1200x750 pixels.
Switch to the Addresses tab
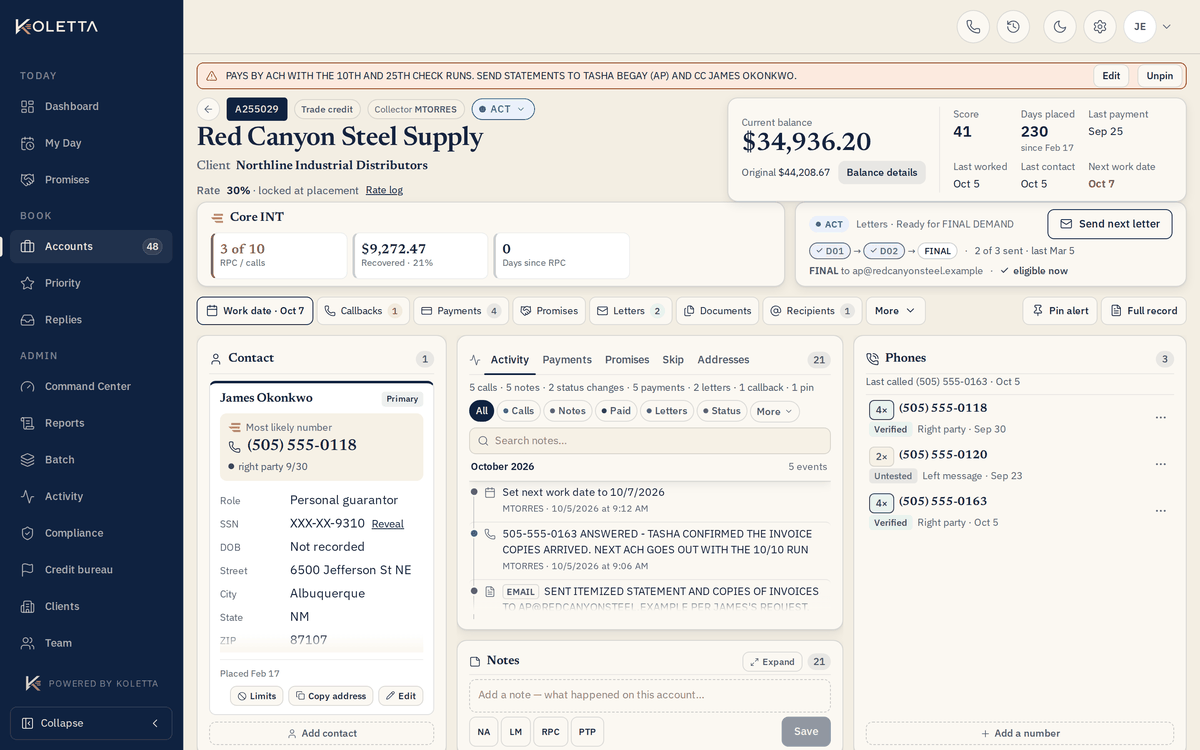tap(723, 360)
